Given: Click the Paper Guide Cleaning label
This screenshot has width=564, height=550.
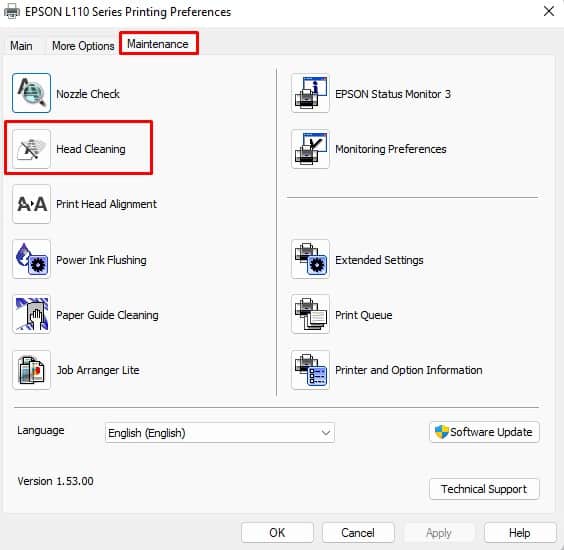Looking at the screenshot, I should [x=107, y=315].
